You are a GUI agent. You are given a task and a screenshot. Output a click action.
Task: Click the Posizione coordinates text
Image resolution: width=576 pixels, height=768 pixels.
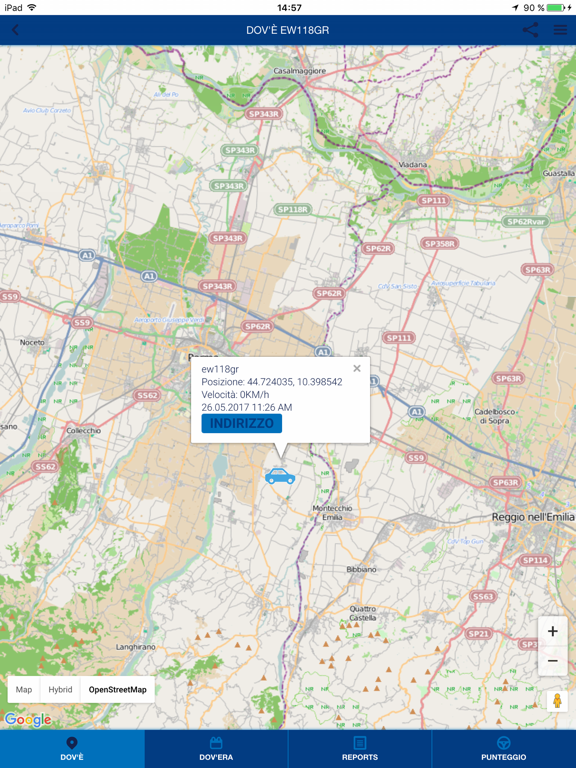(x=272, y=382)
